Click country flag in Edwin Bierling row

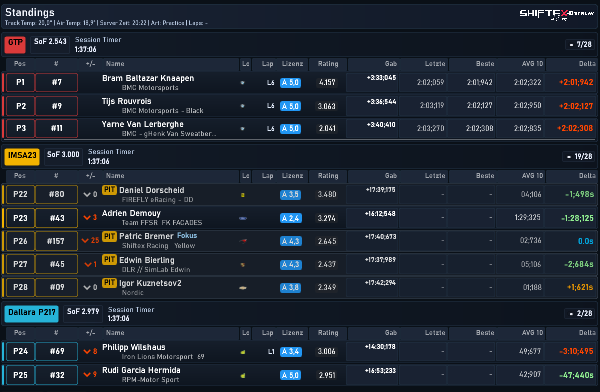[243, 265]
